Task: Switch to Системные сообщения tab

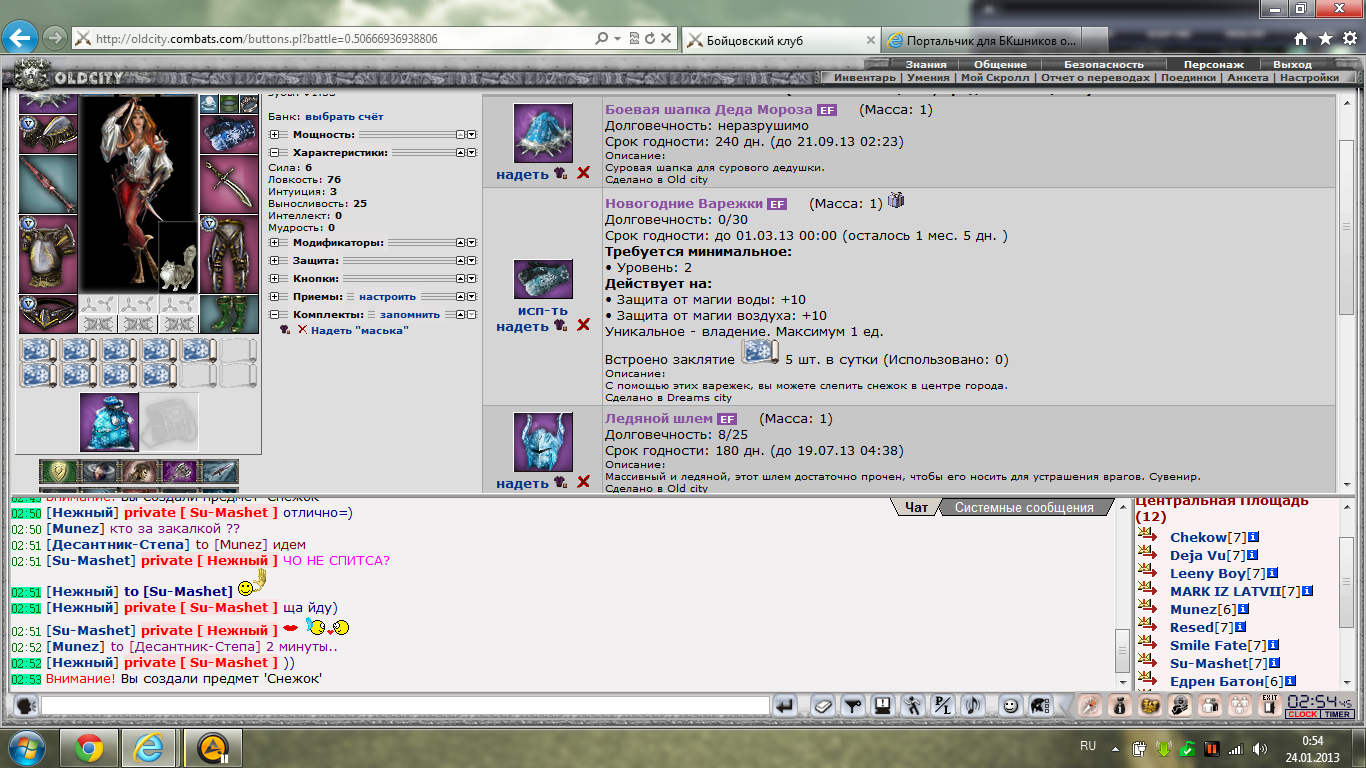Action: click(1024, 507)
